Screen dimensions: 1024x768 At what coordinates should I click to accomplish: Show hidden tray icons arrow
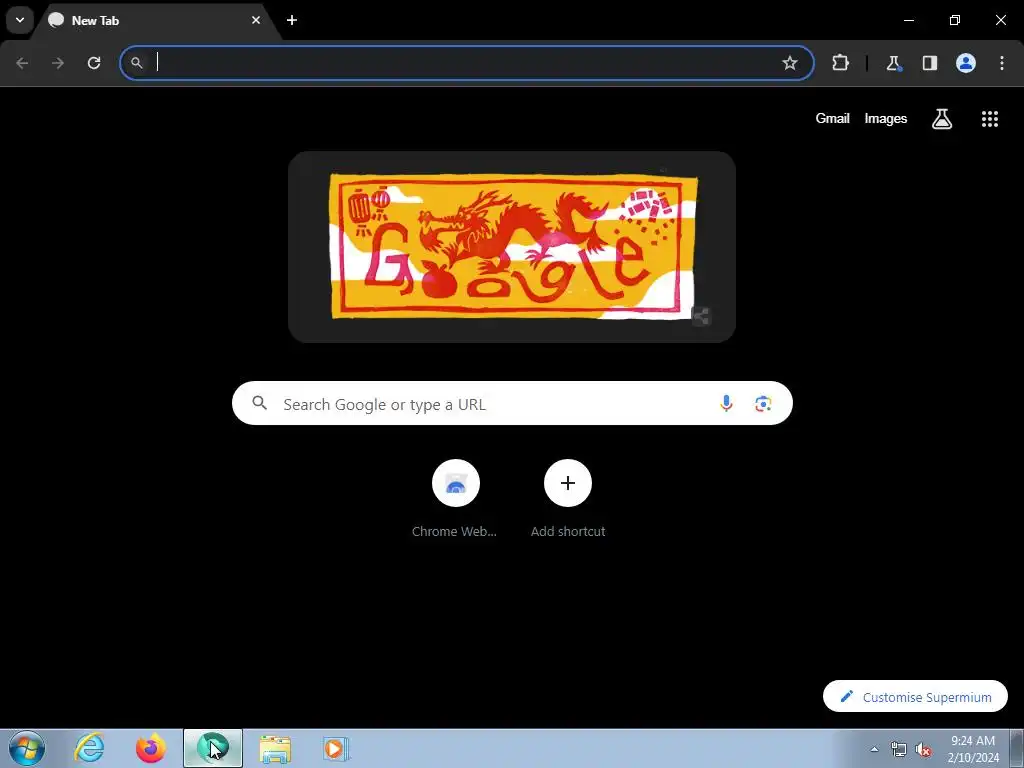(874, 749)
